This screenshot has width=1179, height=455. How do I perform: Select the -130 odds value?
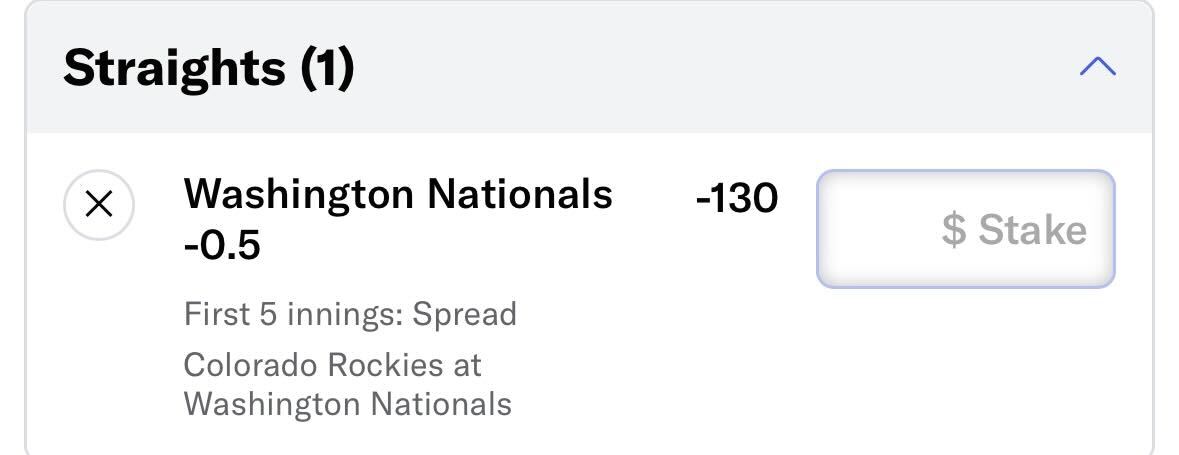[x=737, y=199]
